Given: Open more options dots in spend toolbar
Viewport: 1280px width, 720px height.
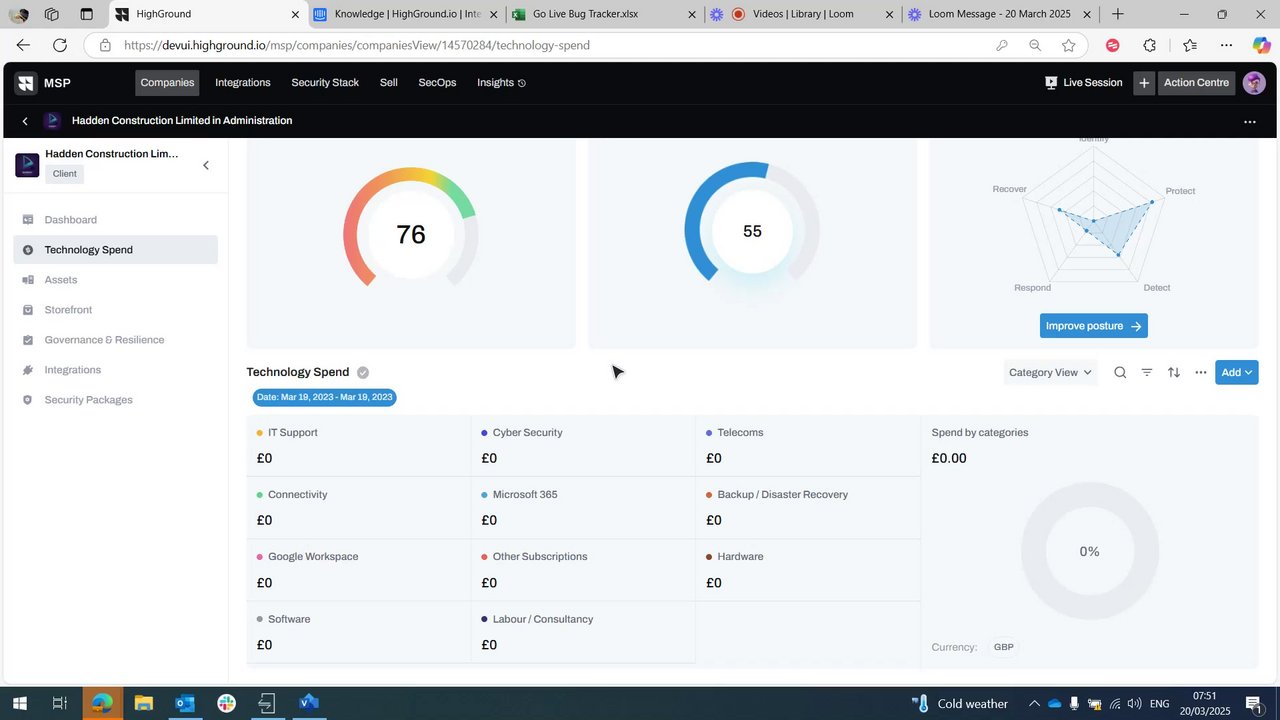Looking at the screenshot, I should pyautogui.click(x=1201, y=372).
